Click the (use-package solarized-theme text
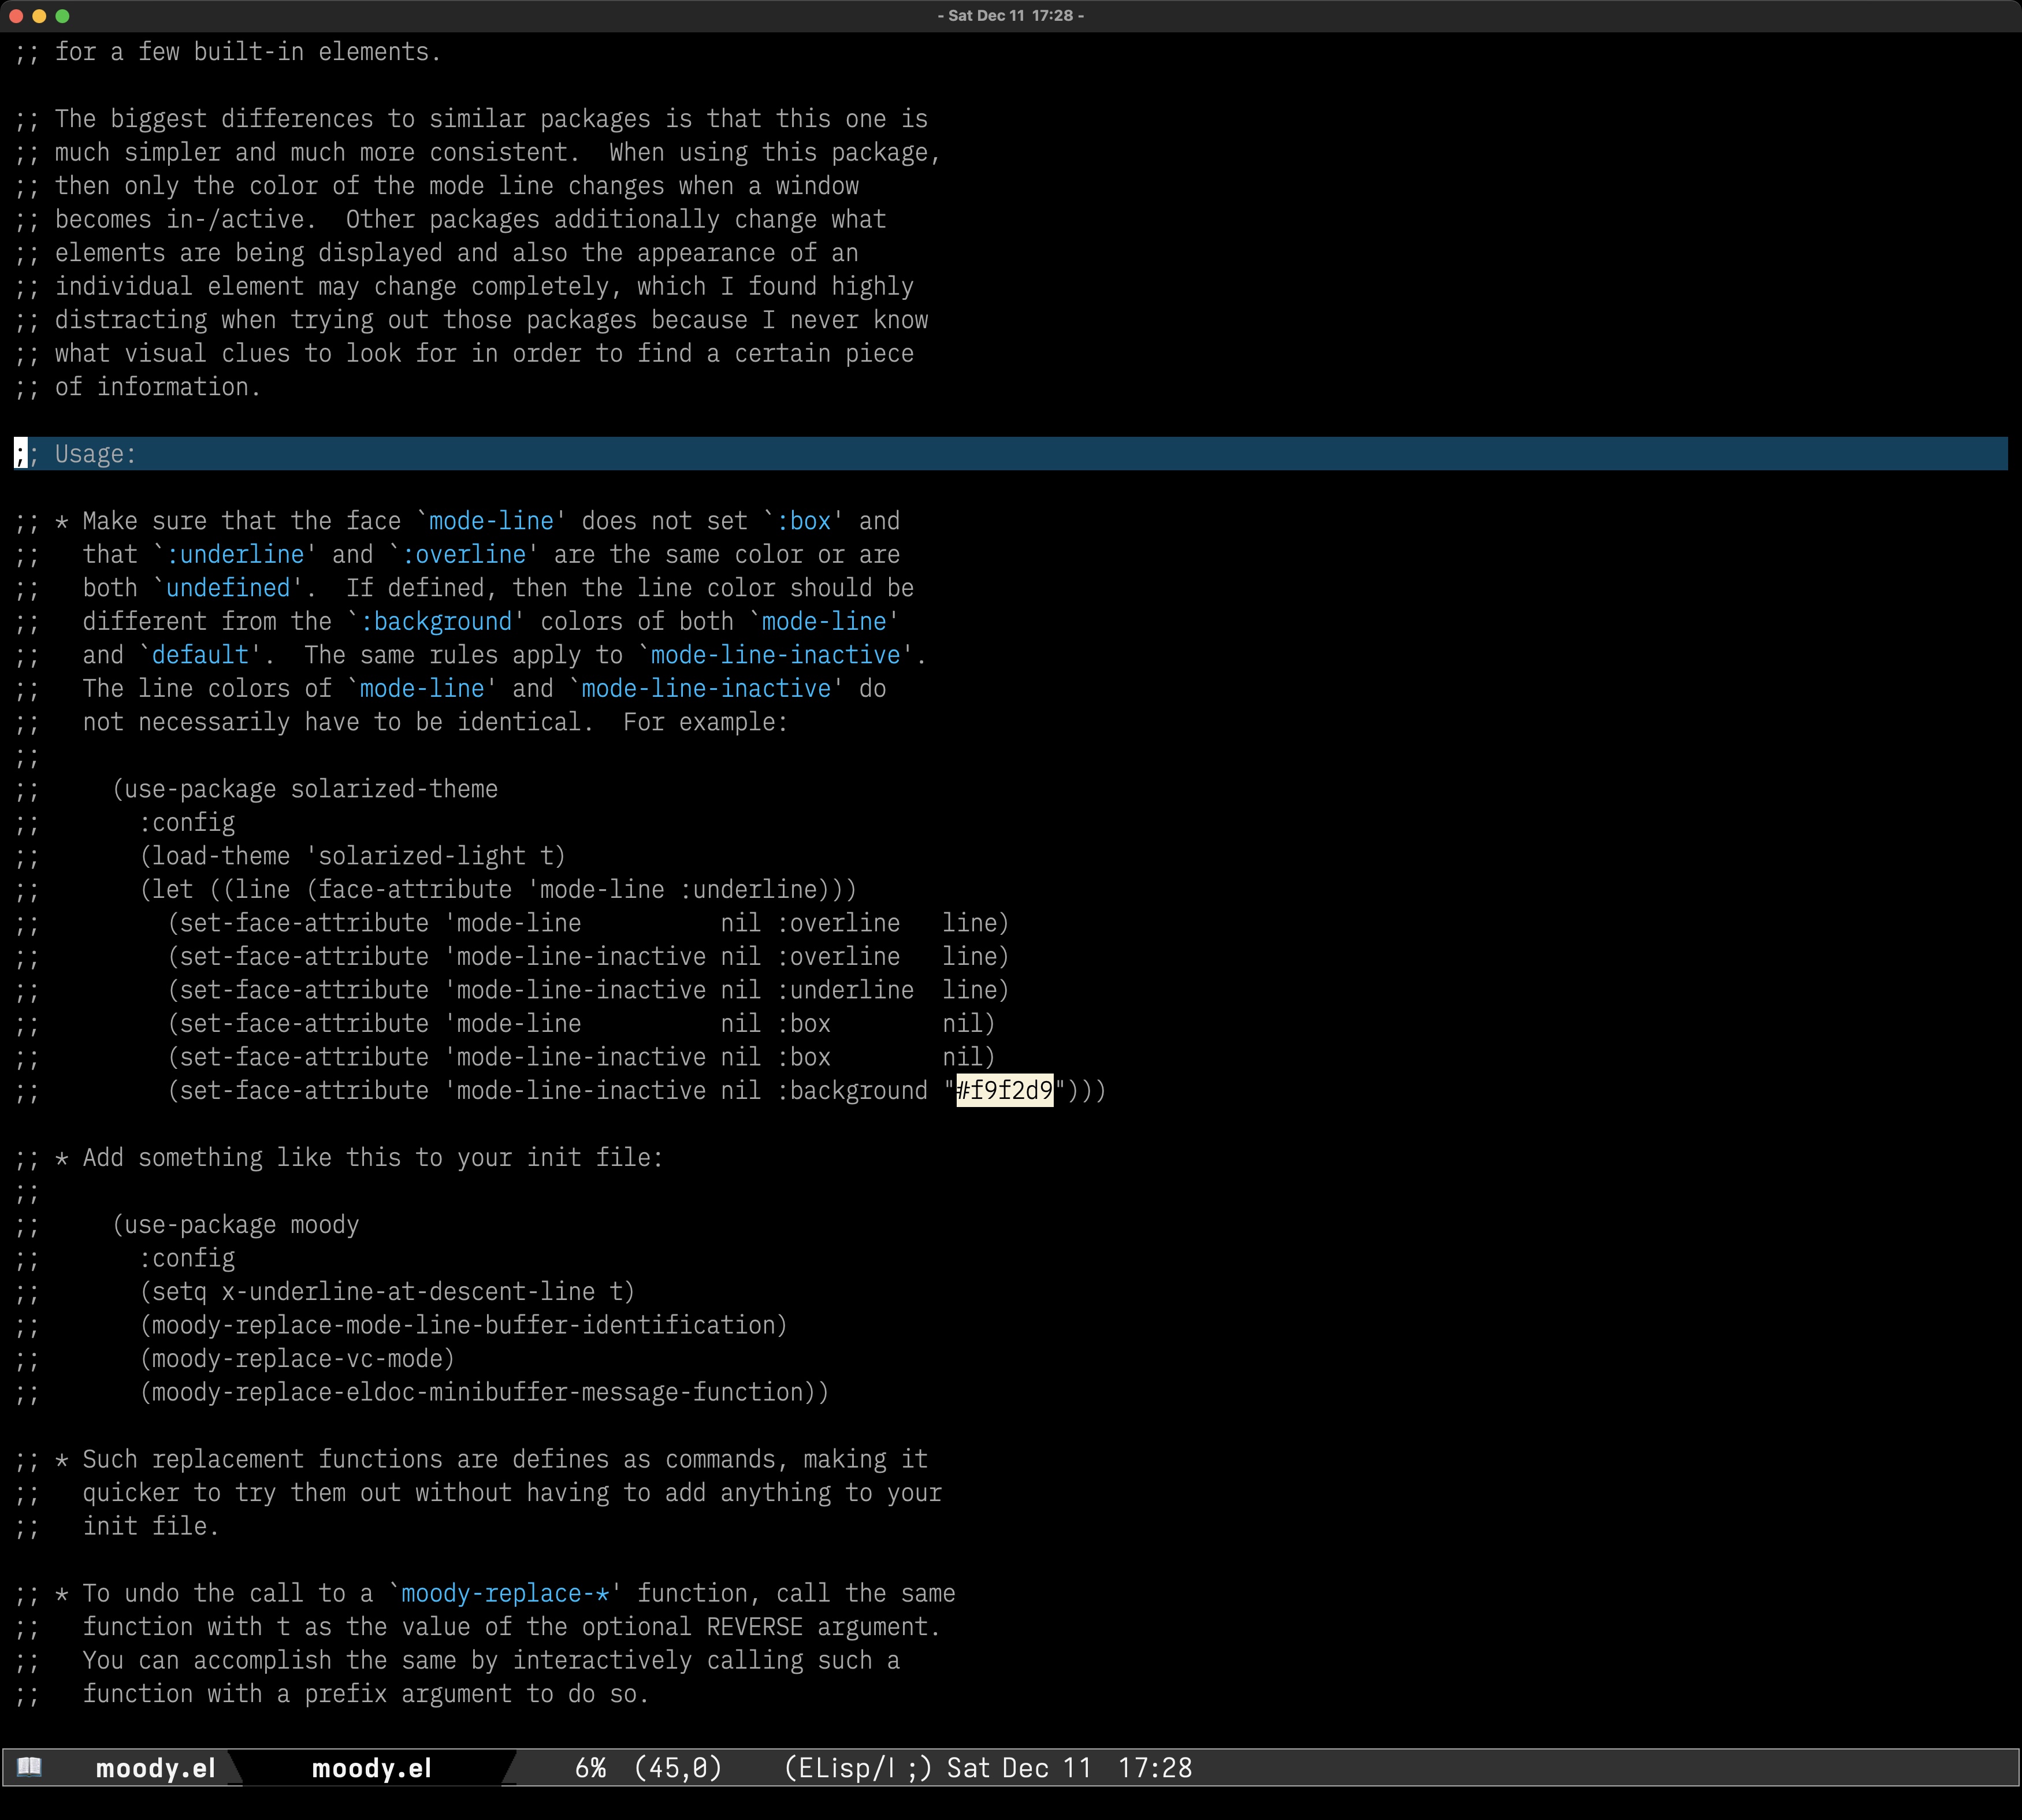2022x1820 pixels. coord(305,789)
